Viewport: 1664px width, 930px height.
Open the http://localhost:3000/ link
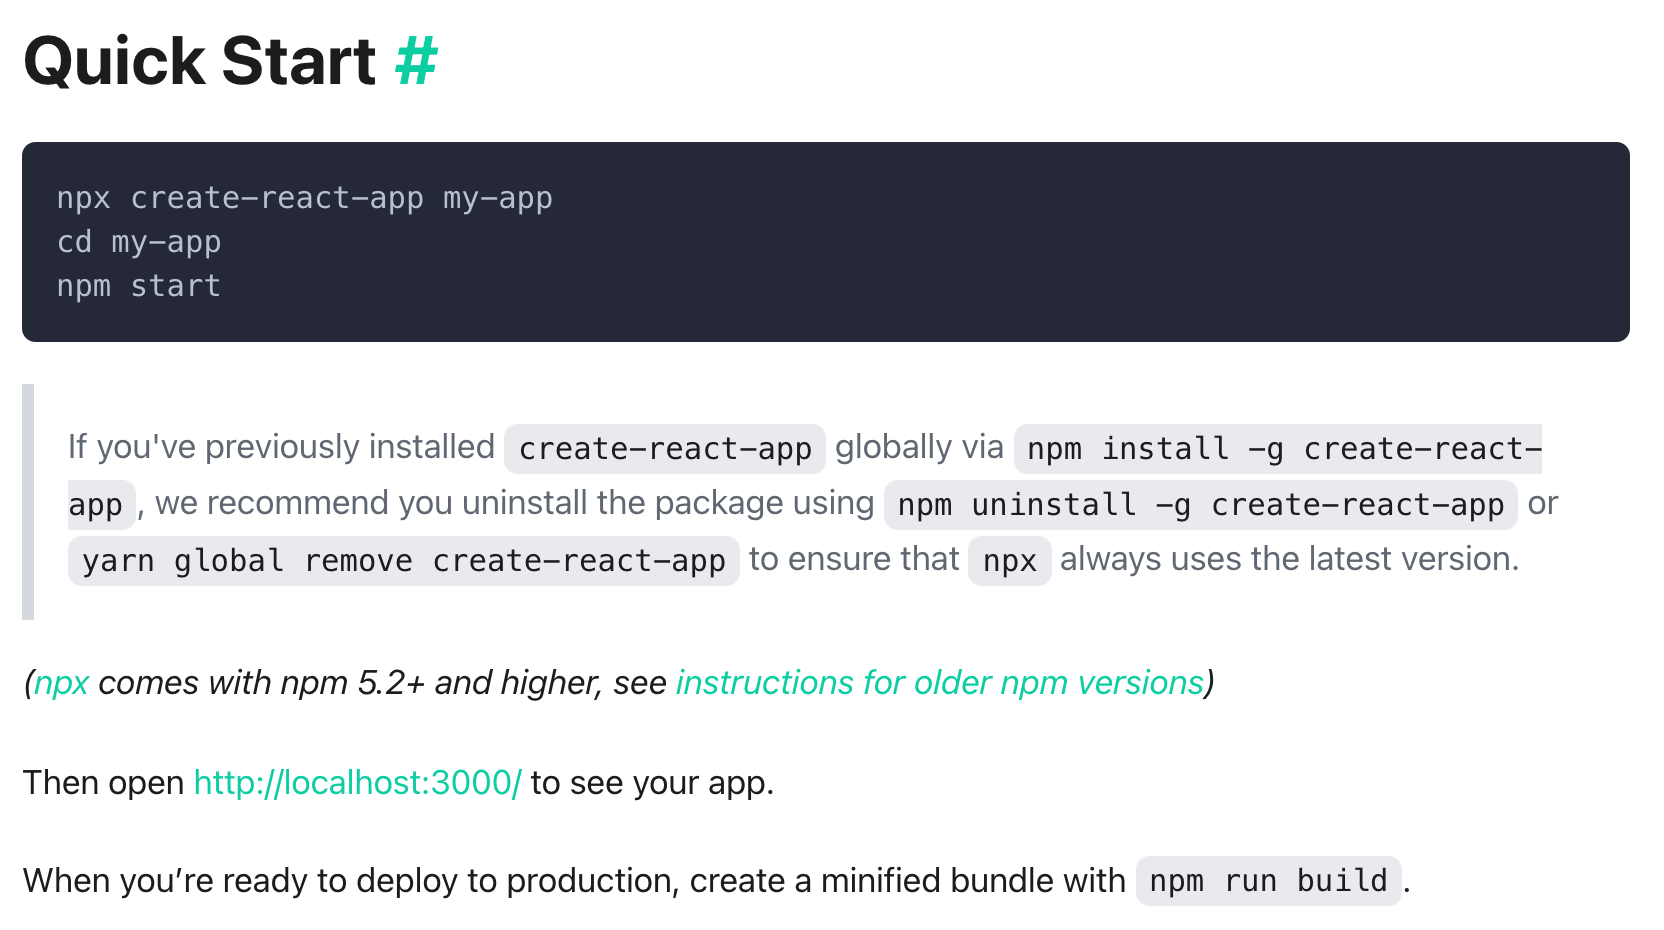click(357, 783)
